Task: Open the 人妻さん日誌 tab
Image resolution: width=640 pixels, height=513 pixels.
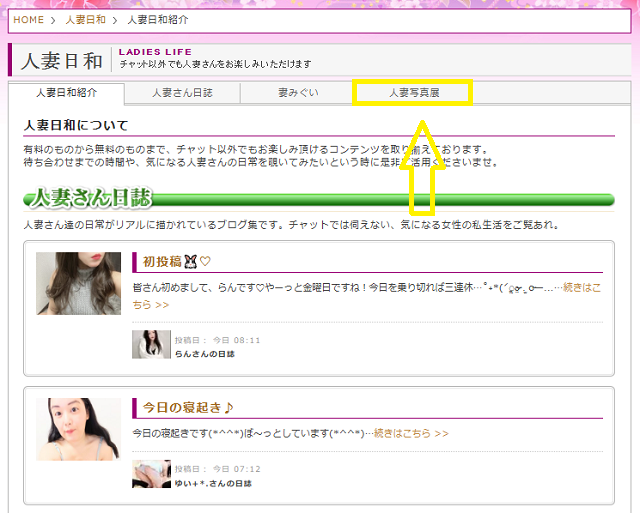Action: coord(182,93)
